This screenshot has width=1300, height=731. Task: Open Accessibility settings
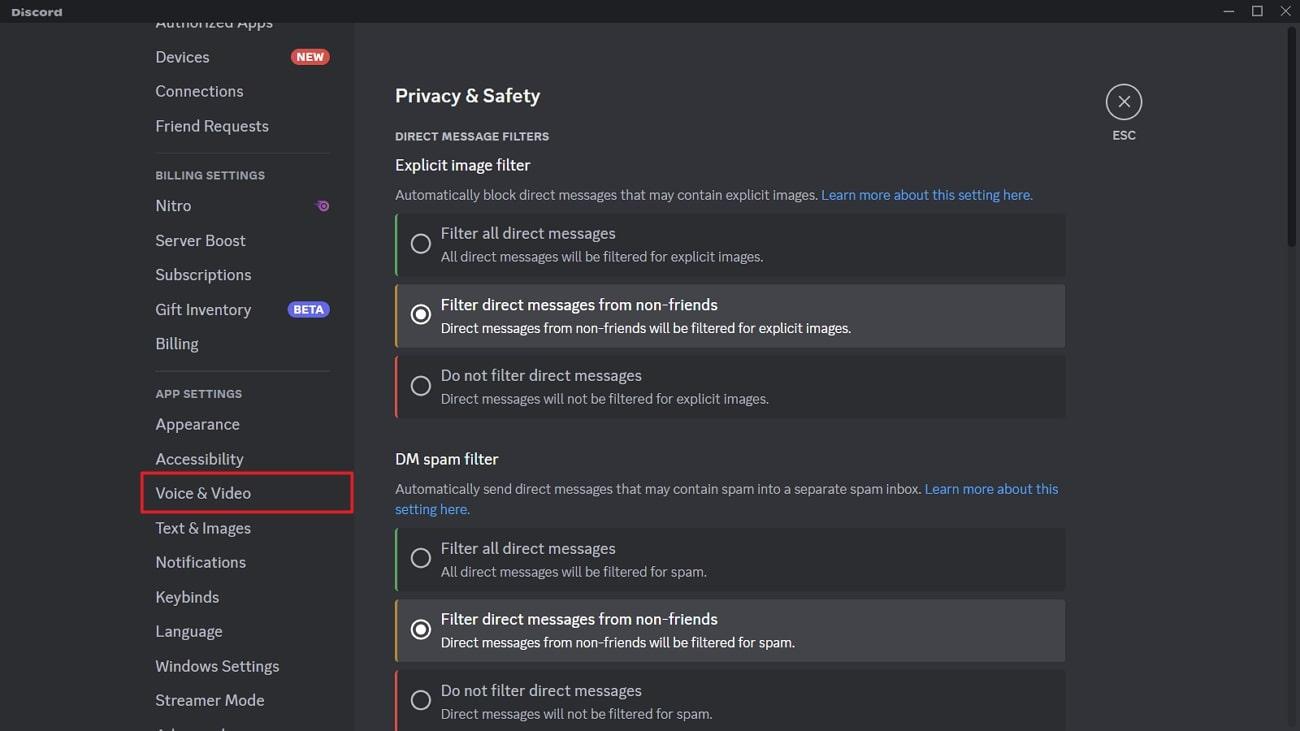click(199, 458)
